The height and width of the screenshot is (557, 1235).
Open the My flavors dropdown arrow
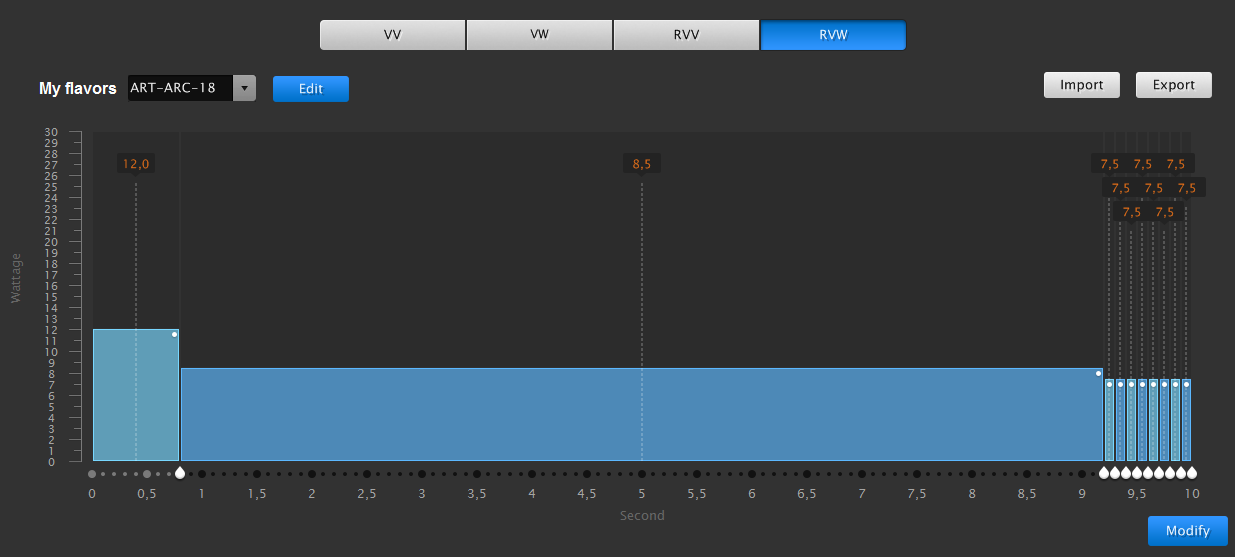coord(244,88)
